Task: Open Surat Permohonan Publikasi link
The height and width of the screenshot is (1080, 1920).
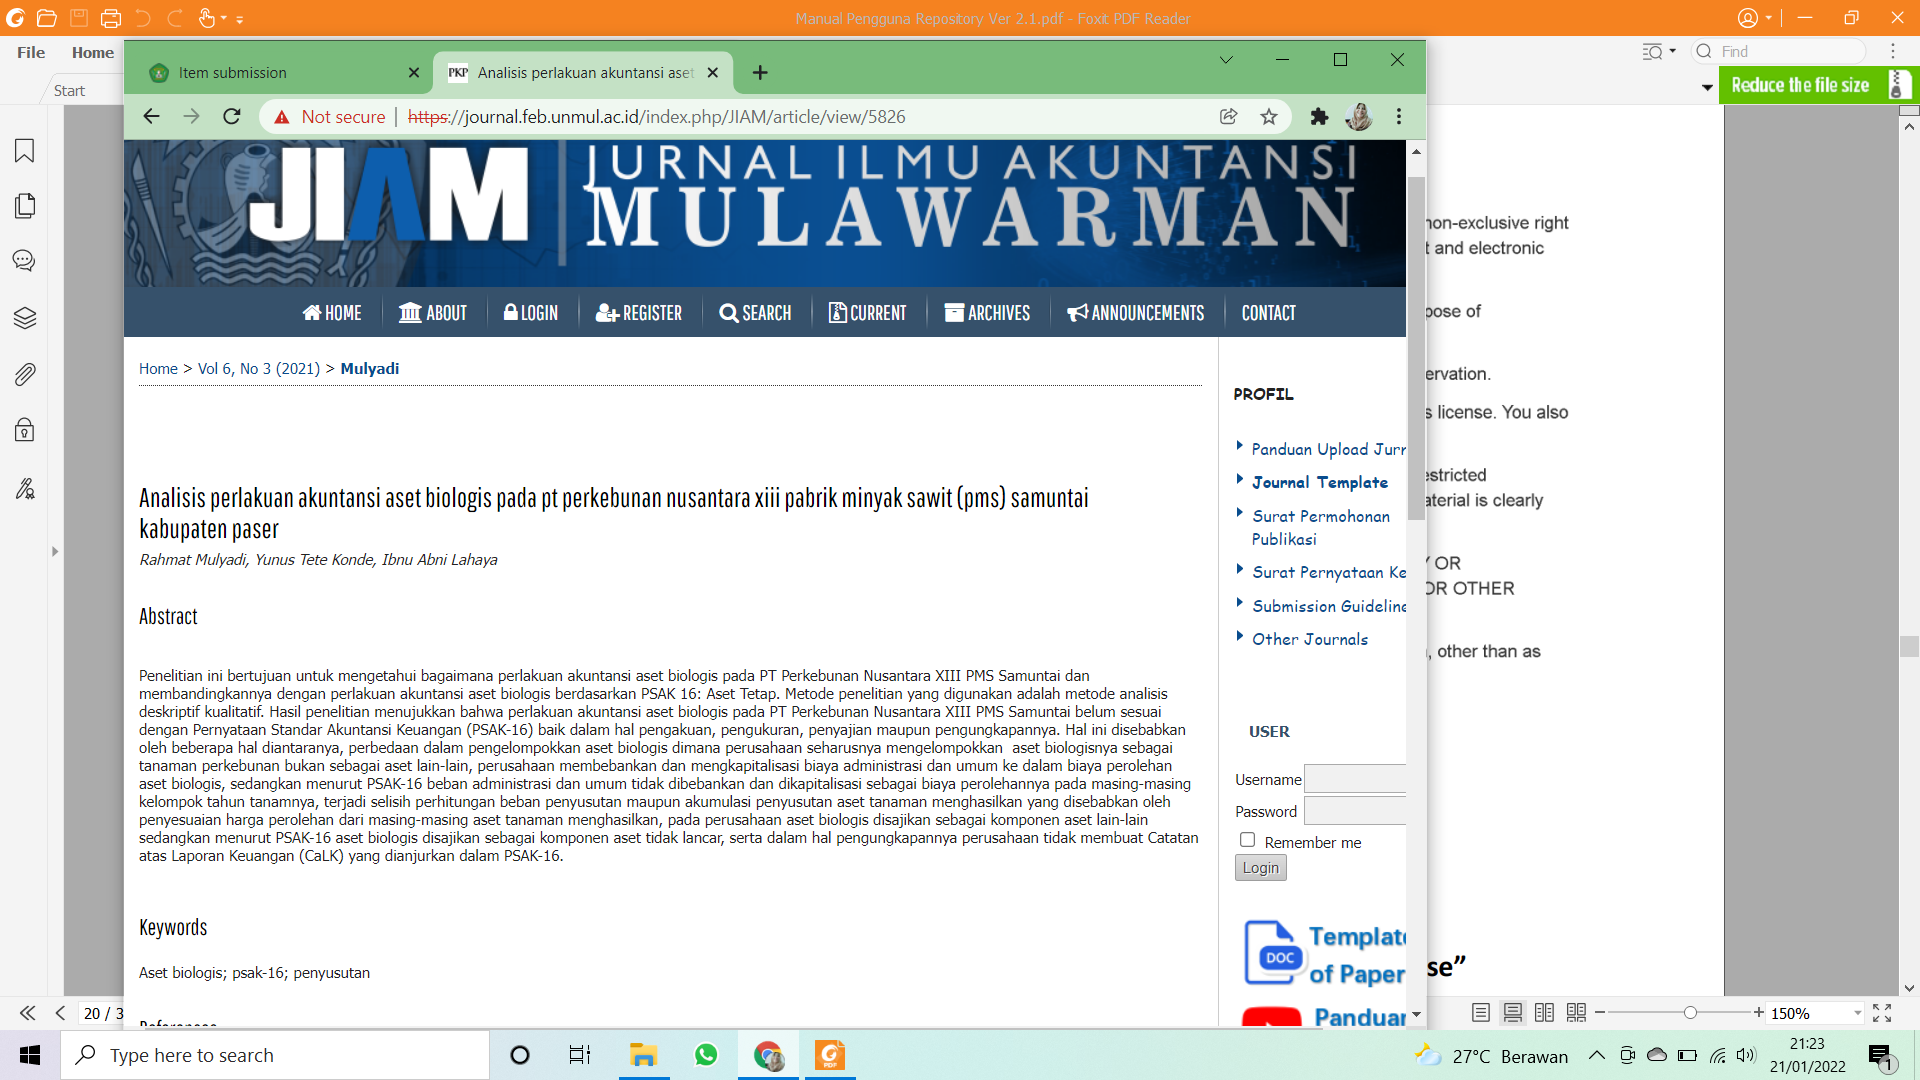Action: (x=1320, y=527)
